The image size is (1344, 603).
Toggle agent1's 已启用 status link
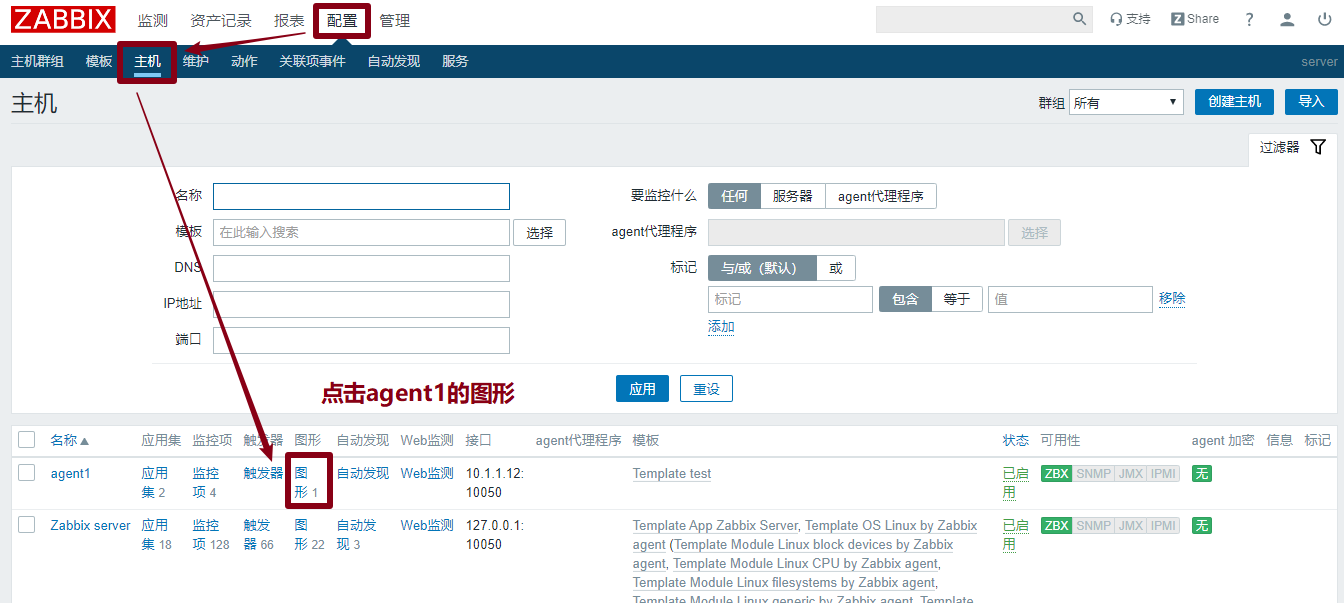point(1016,482)
